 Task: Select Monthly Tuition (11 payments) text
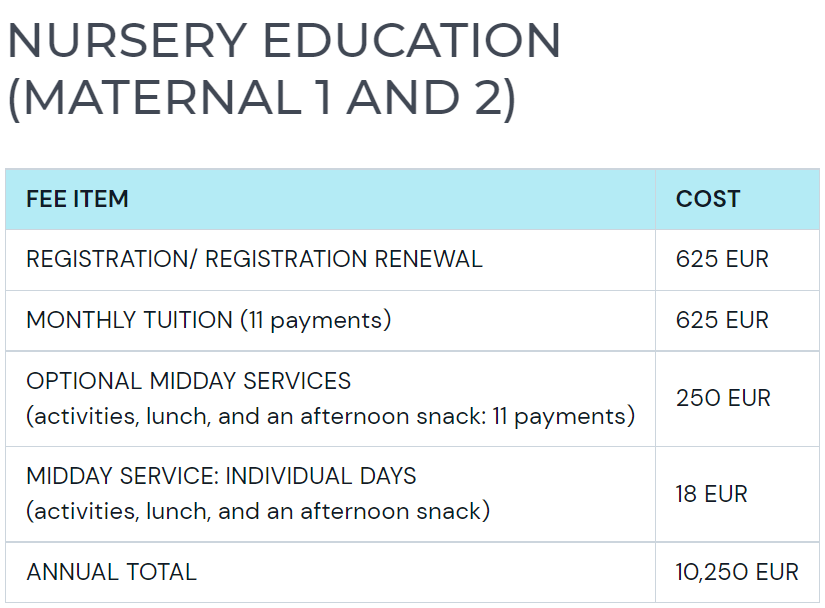point(208,320)
